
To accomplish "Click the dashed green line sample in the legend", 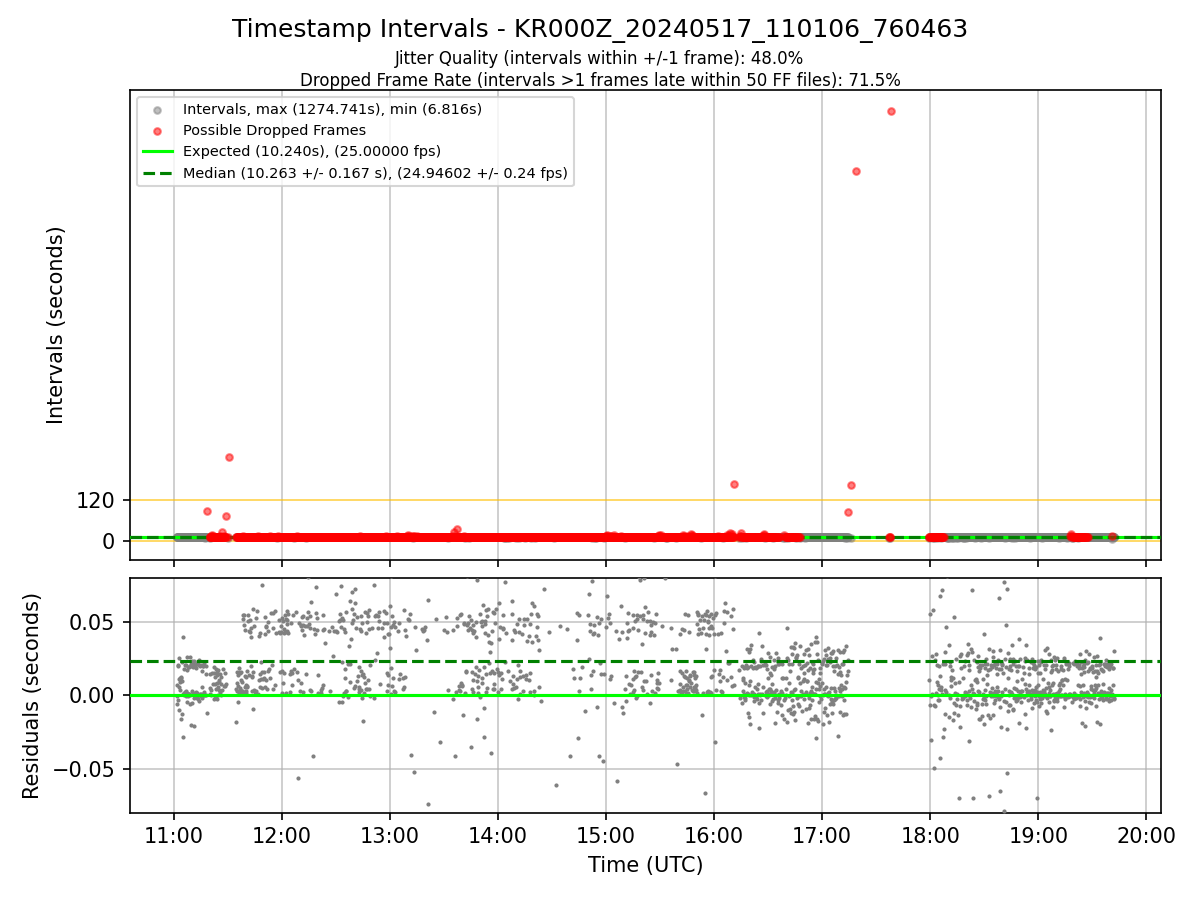I will (157, 173).
